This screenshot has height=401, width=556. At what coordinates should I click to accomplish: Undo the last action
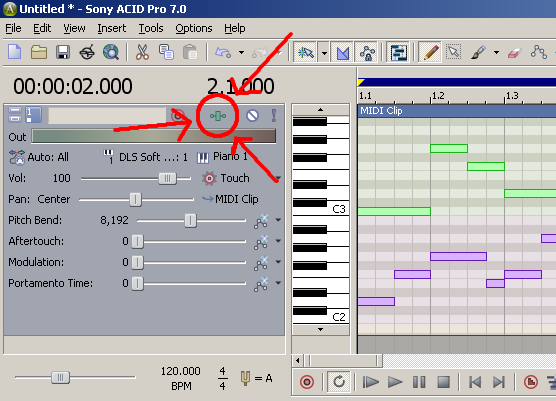click(223, 52)
